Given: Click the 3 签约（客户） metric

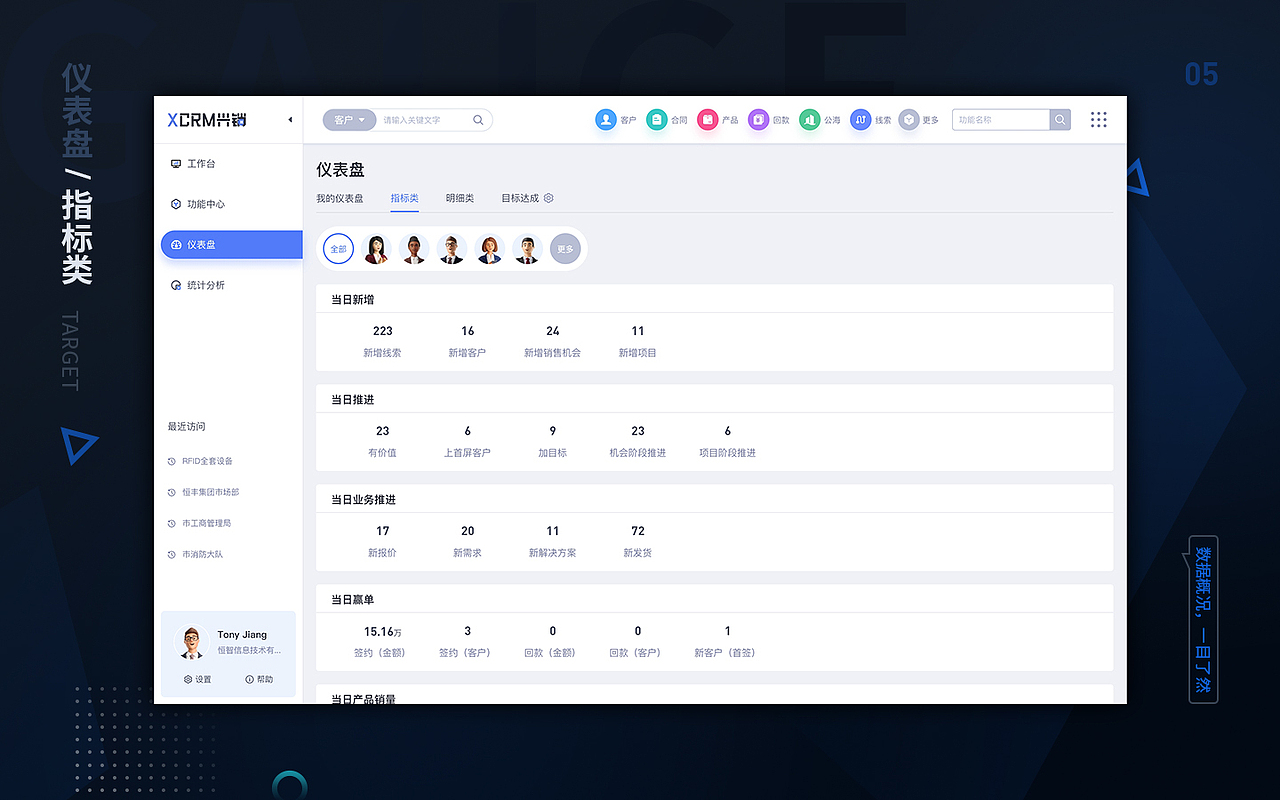Looking at the screenshot, I should click(x=467, y=641).
